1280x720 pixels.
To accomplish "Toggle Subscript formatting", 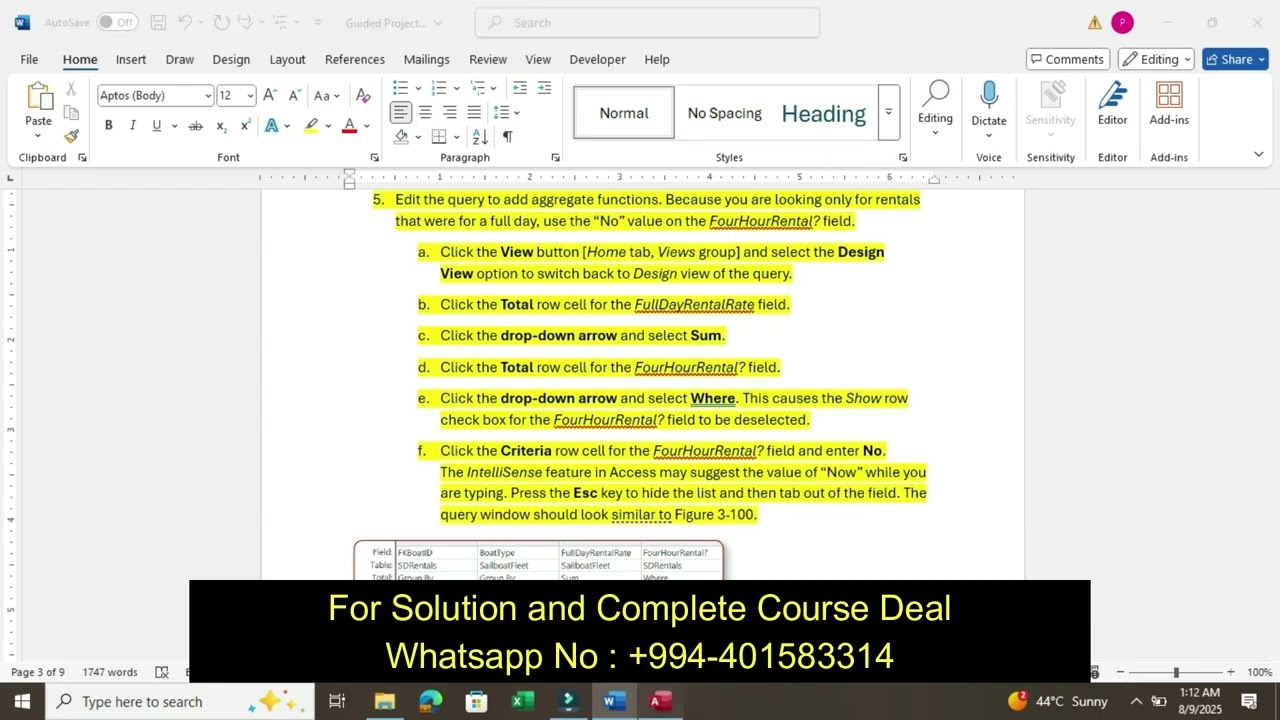I will (x=221, y=126).
